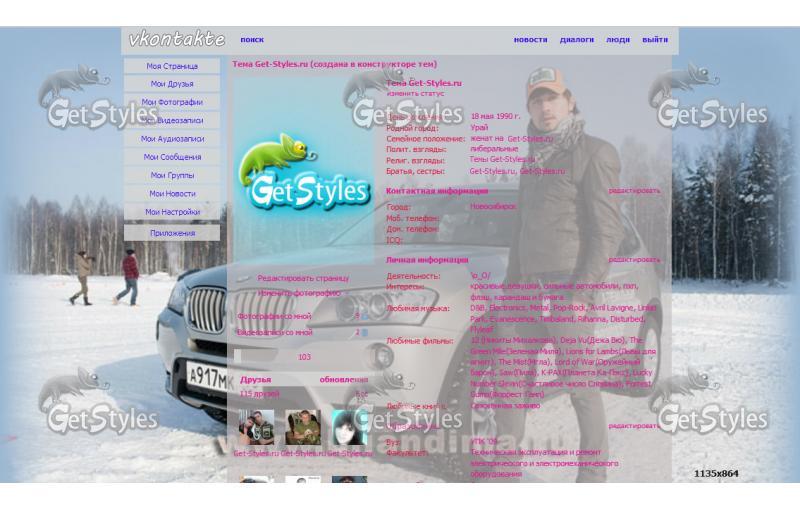The width and height of the screenshot is (800, 509).
Task: Open second friend thumbnail in camouflage
Action: (x=303, y=427)
